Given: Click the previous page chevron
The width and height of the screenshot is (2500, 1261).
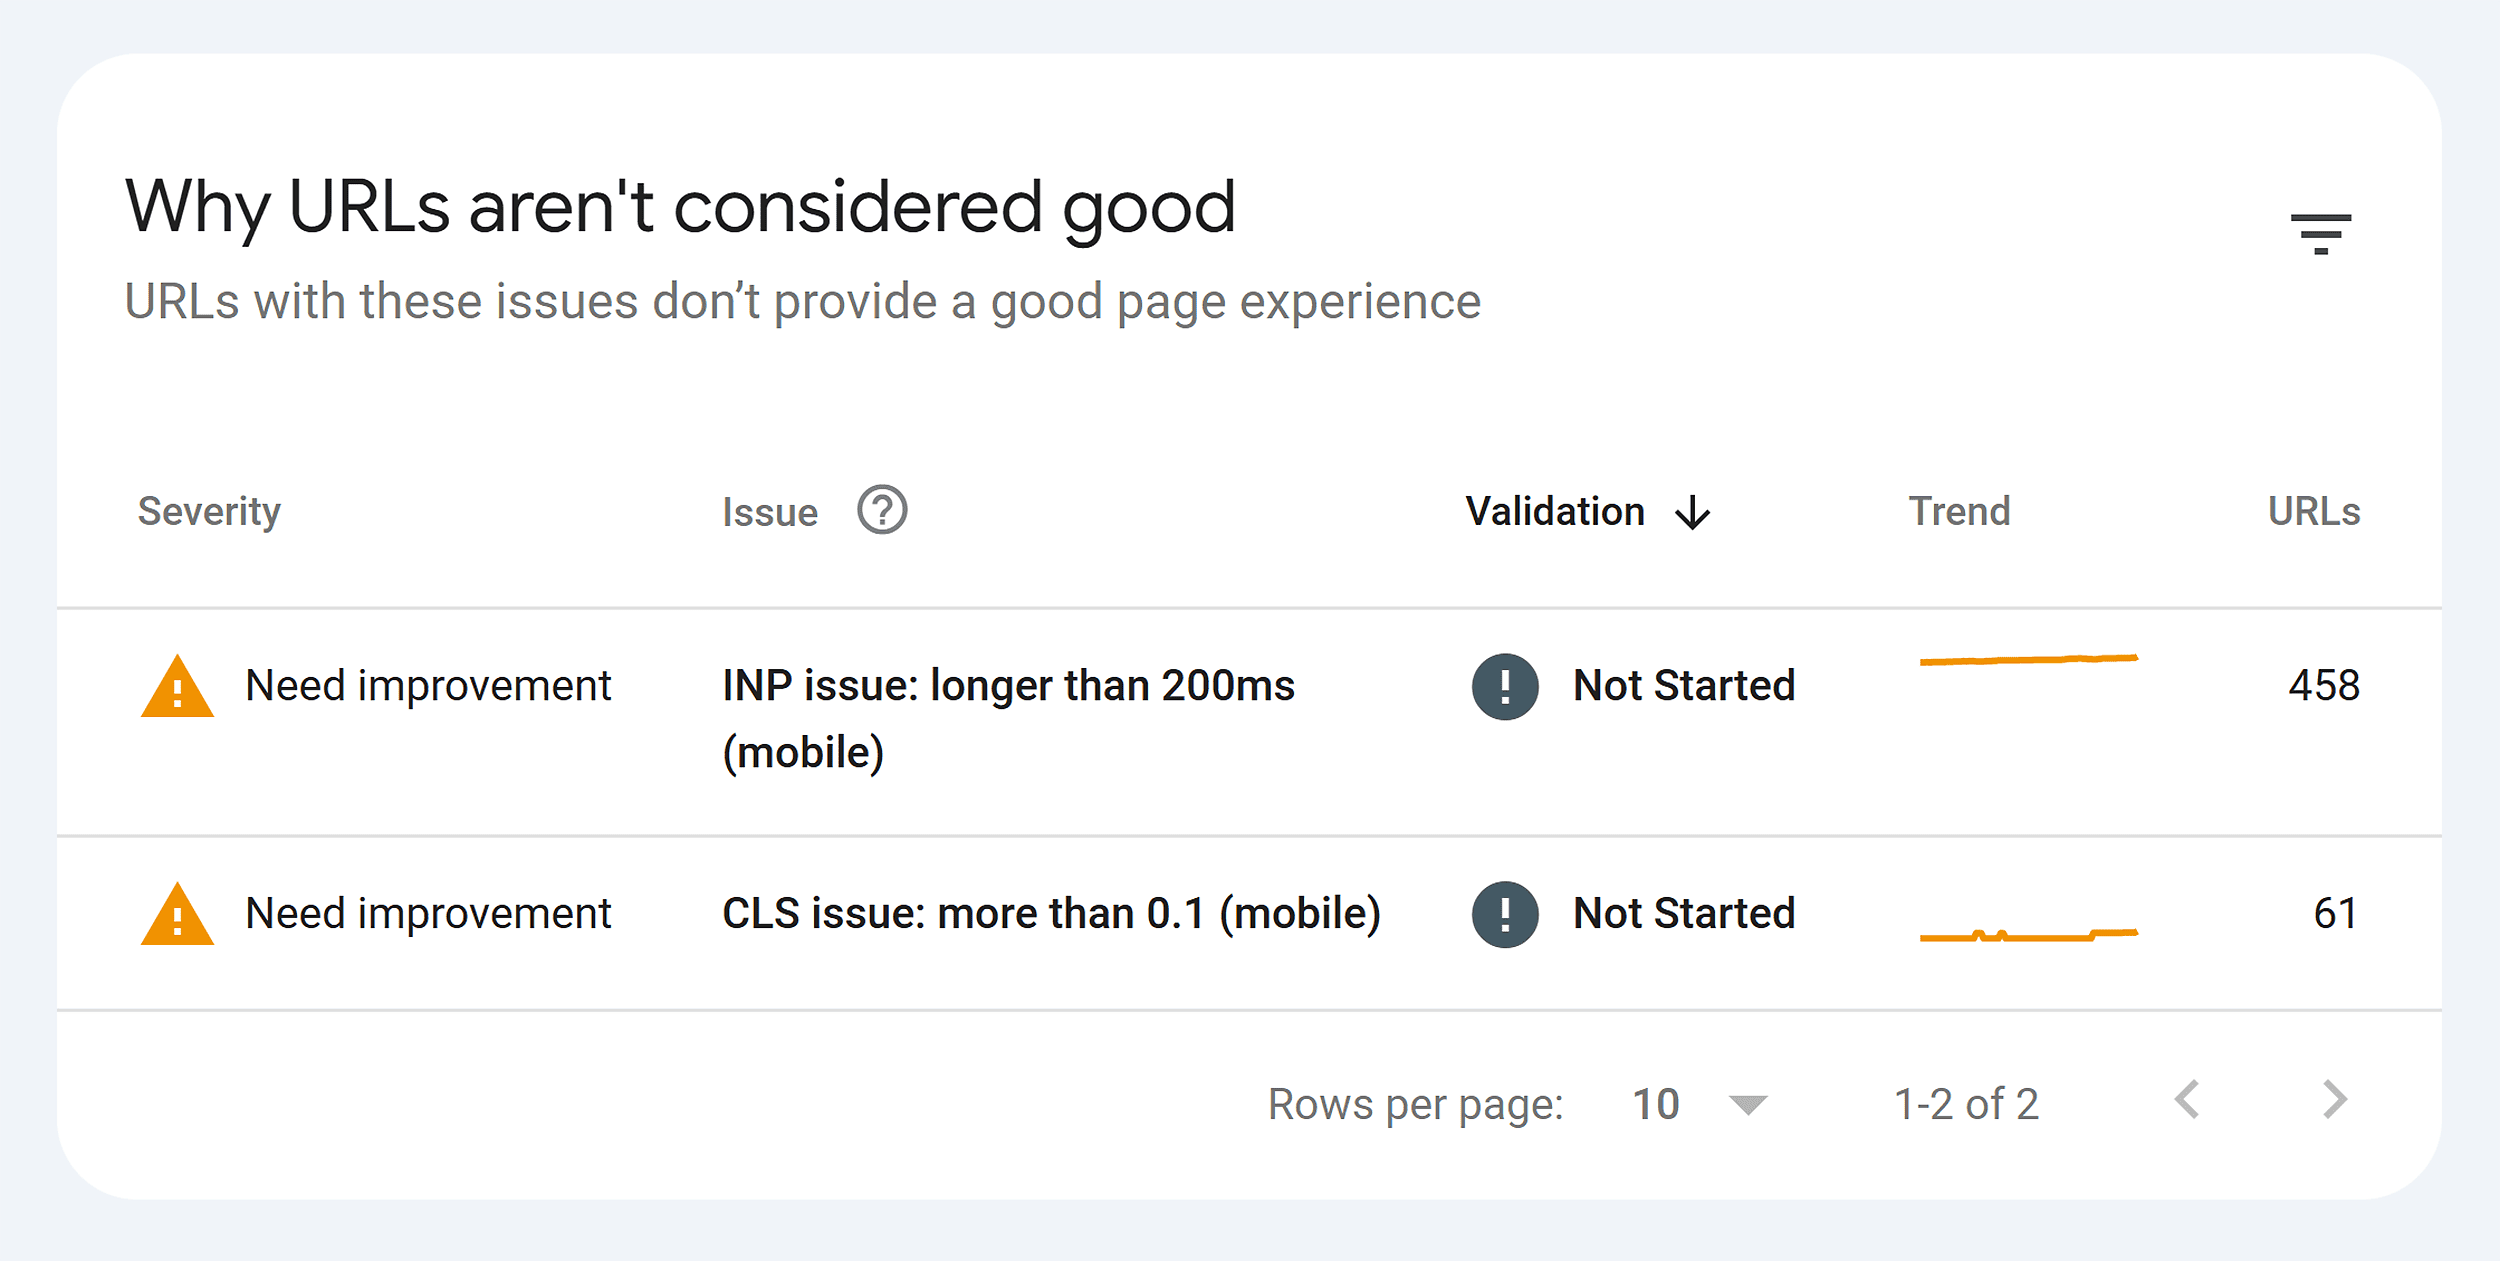Looking at the screenshot, I should coord(2188,1101).
